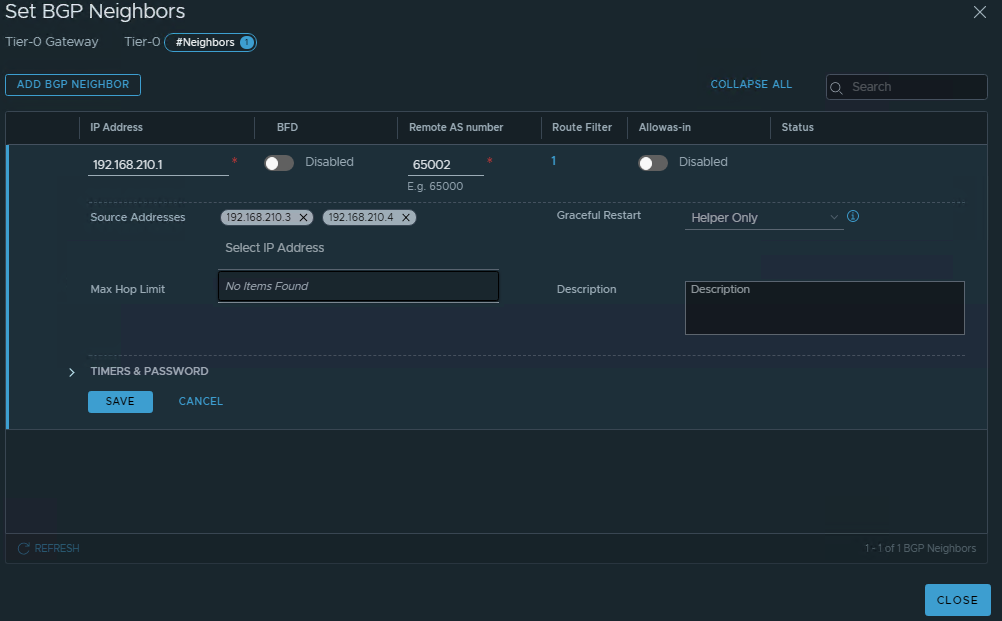
Task: Click the Refresh icon at bottom left
Action: [24, 548]
